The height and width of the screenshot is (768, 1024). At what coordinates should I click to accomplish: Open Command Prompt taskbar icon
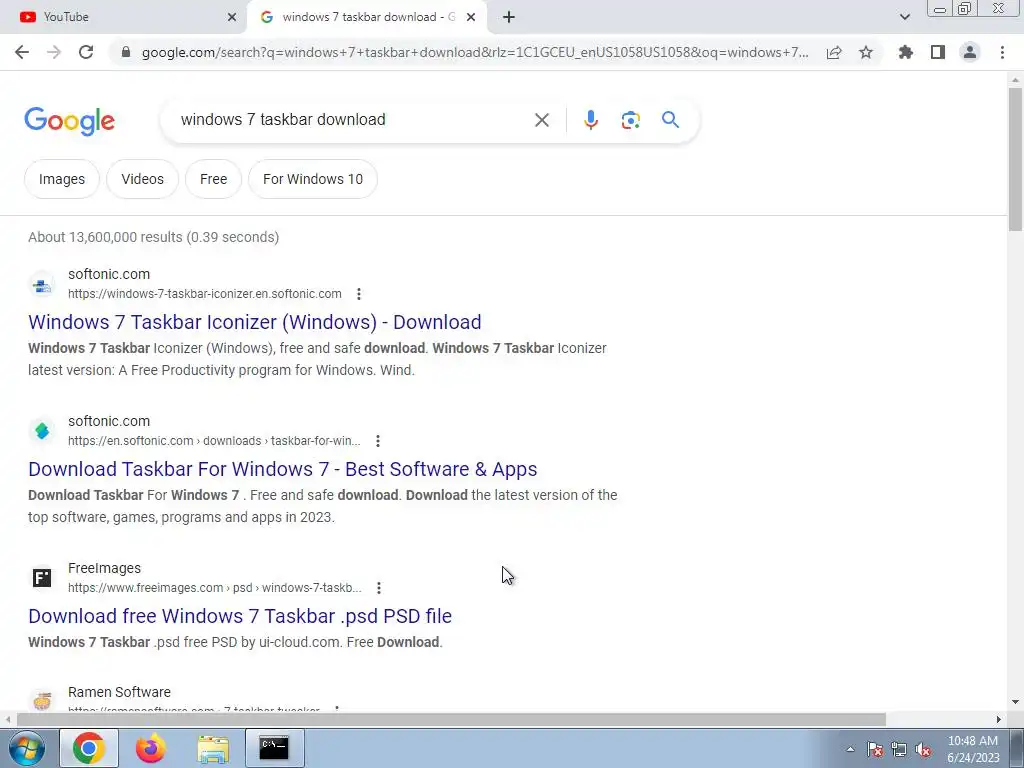click(274, 748)
